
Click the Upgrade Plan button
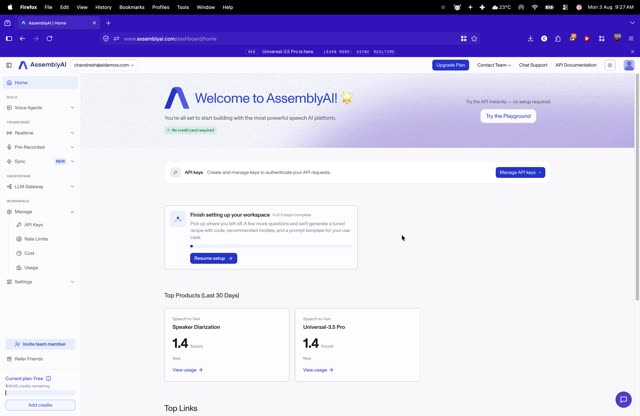[x=450, y=65]
